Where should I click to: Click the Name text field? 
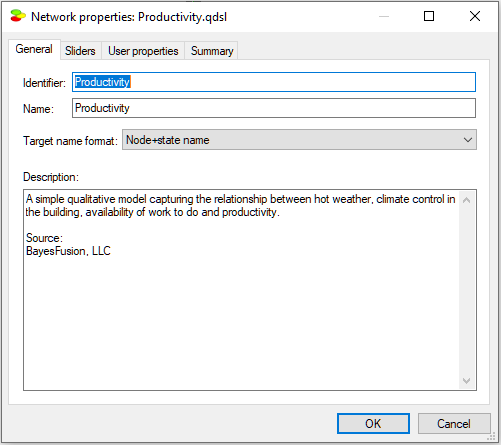274,108
